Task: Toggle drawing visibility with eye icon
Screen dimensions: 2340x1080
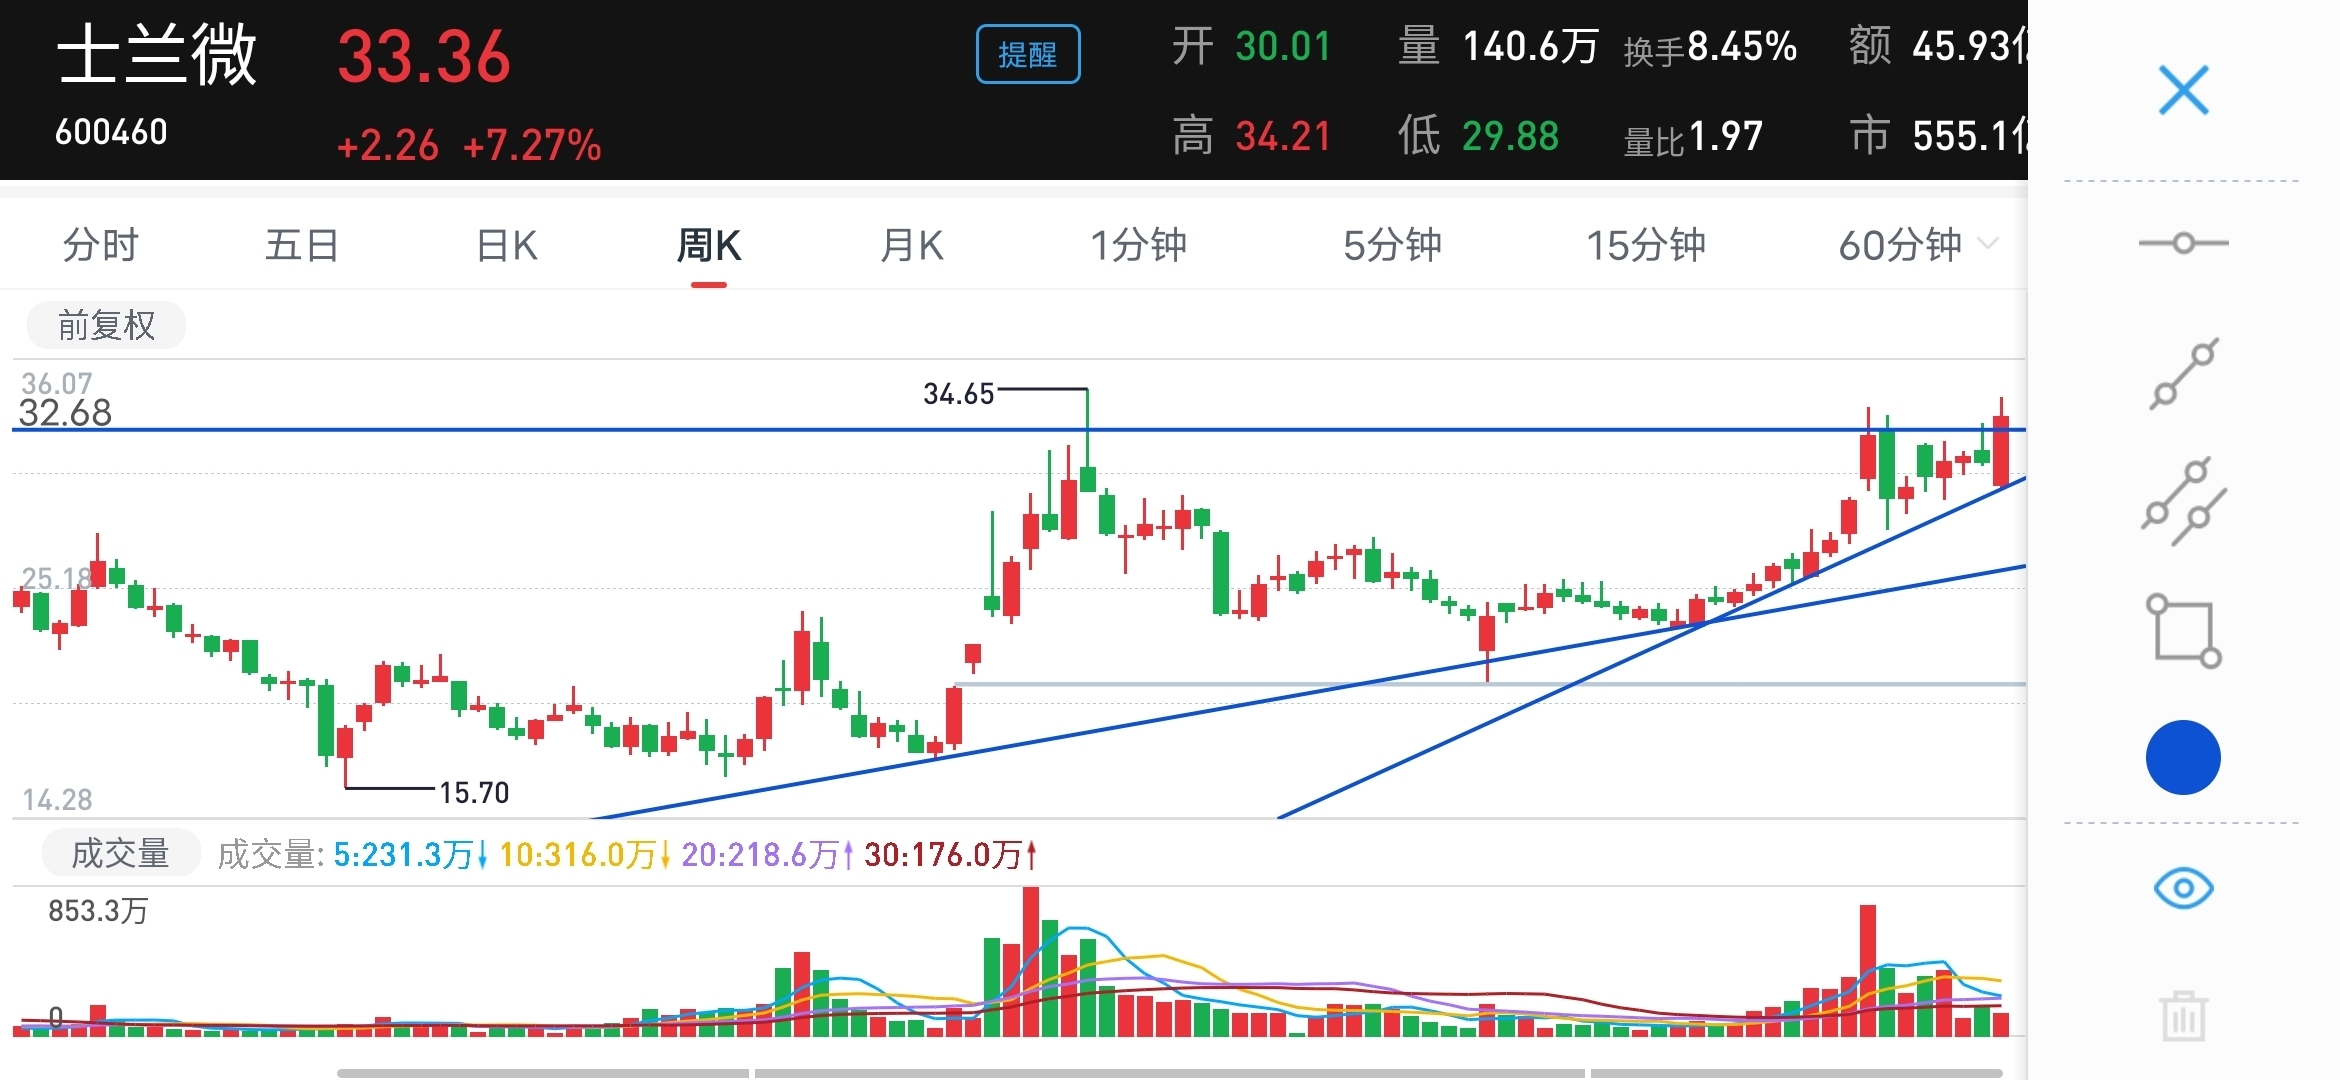Action: (2183, 888)
